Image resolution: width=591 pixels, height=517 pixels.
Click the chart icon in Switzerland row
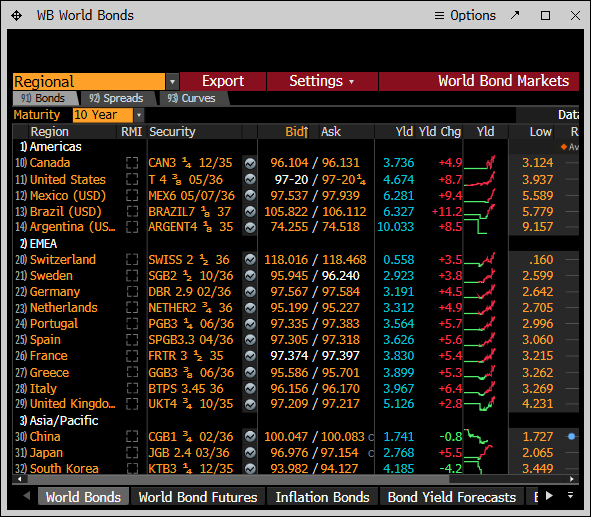pos(250,260)
